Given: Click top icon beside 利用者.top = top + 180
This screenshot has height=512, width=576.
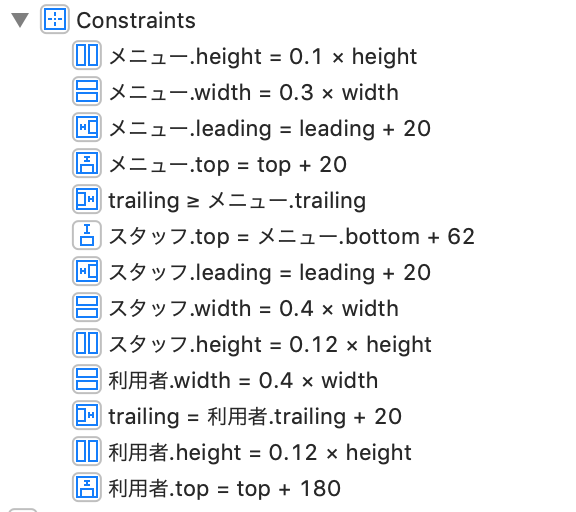Looking at the screenshot, I should [x=87, y=487].
